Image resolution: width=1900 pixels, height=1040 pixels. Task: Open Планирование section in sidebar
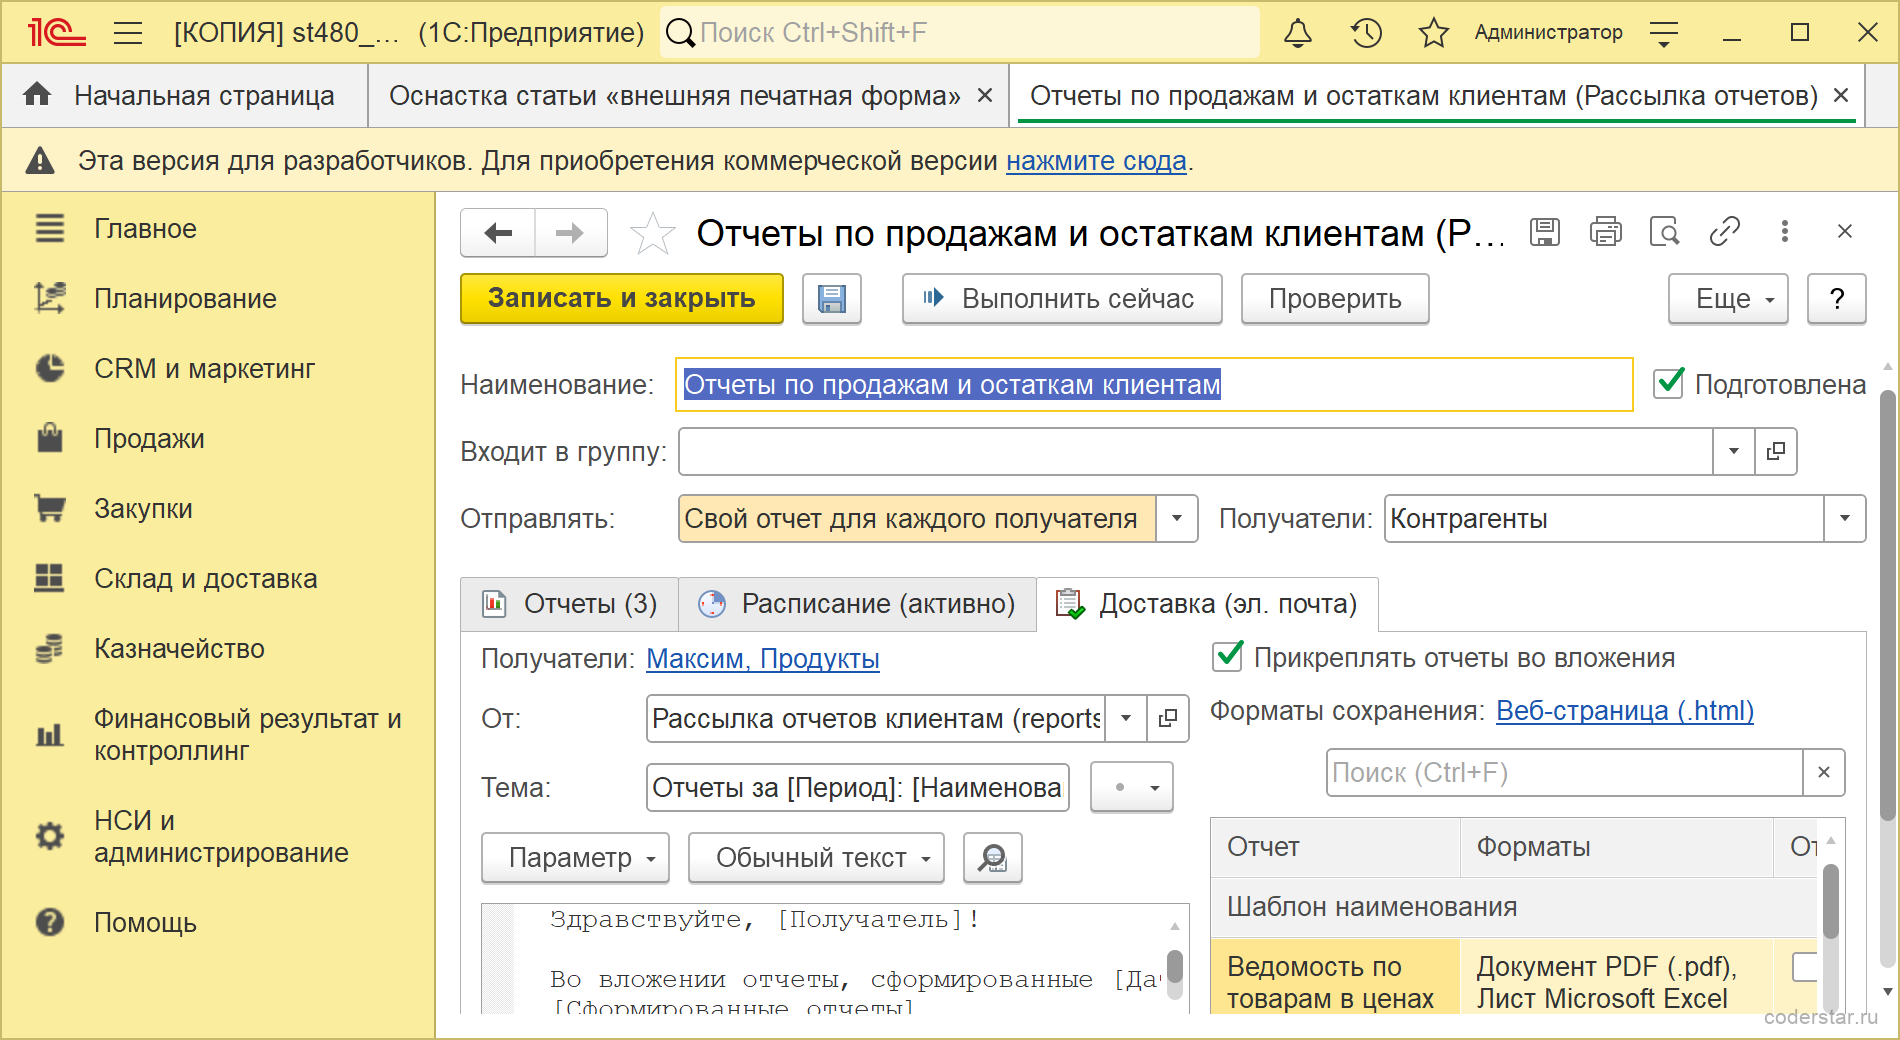[185, 299]
